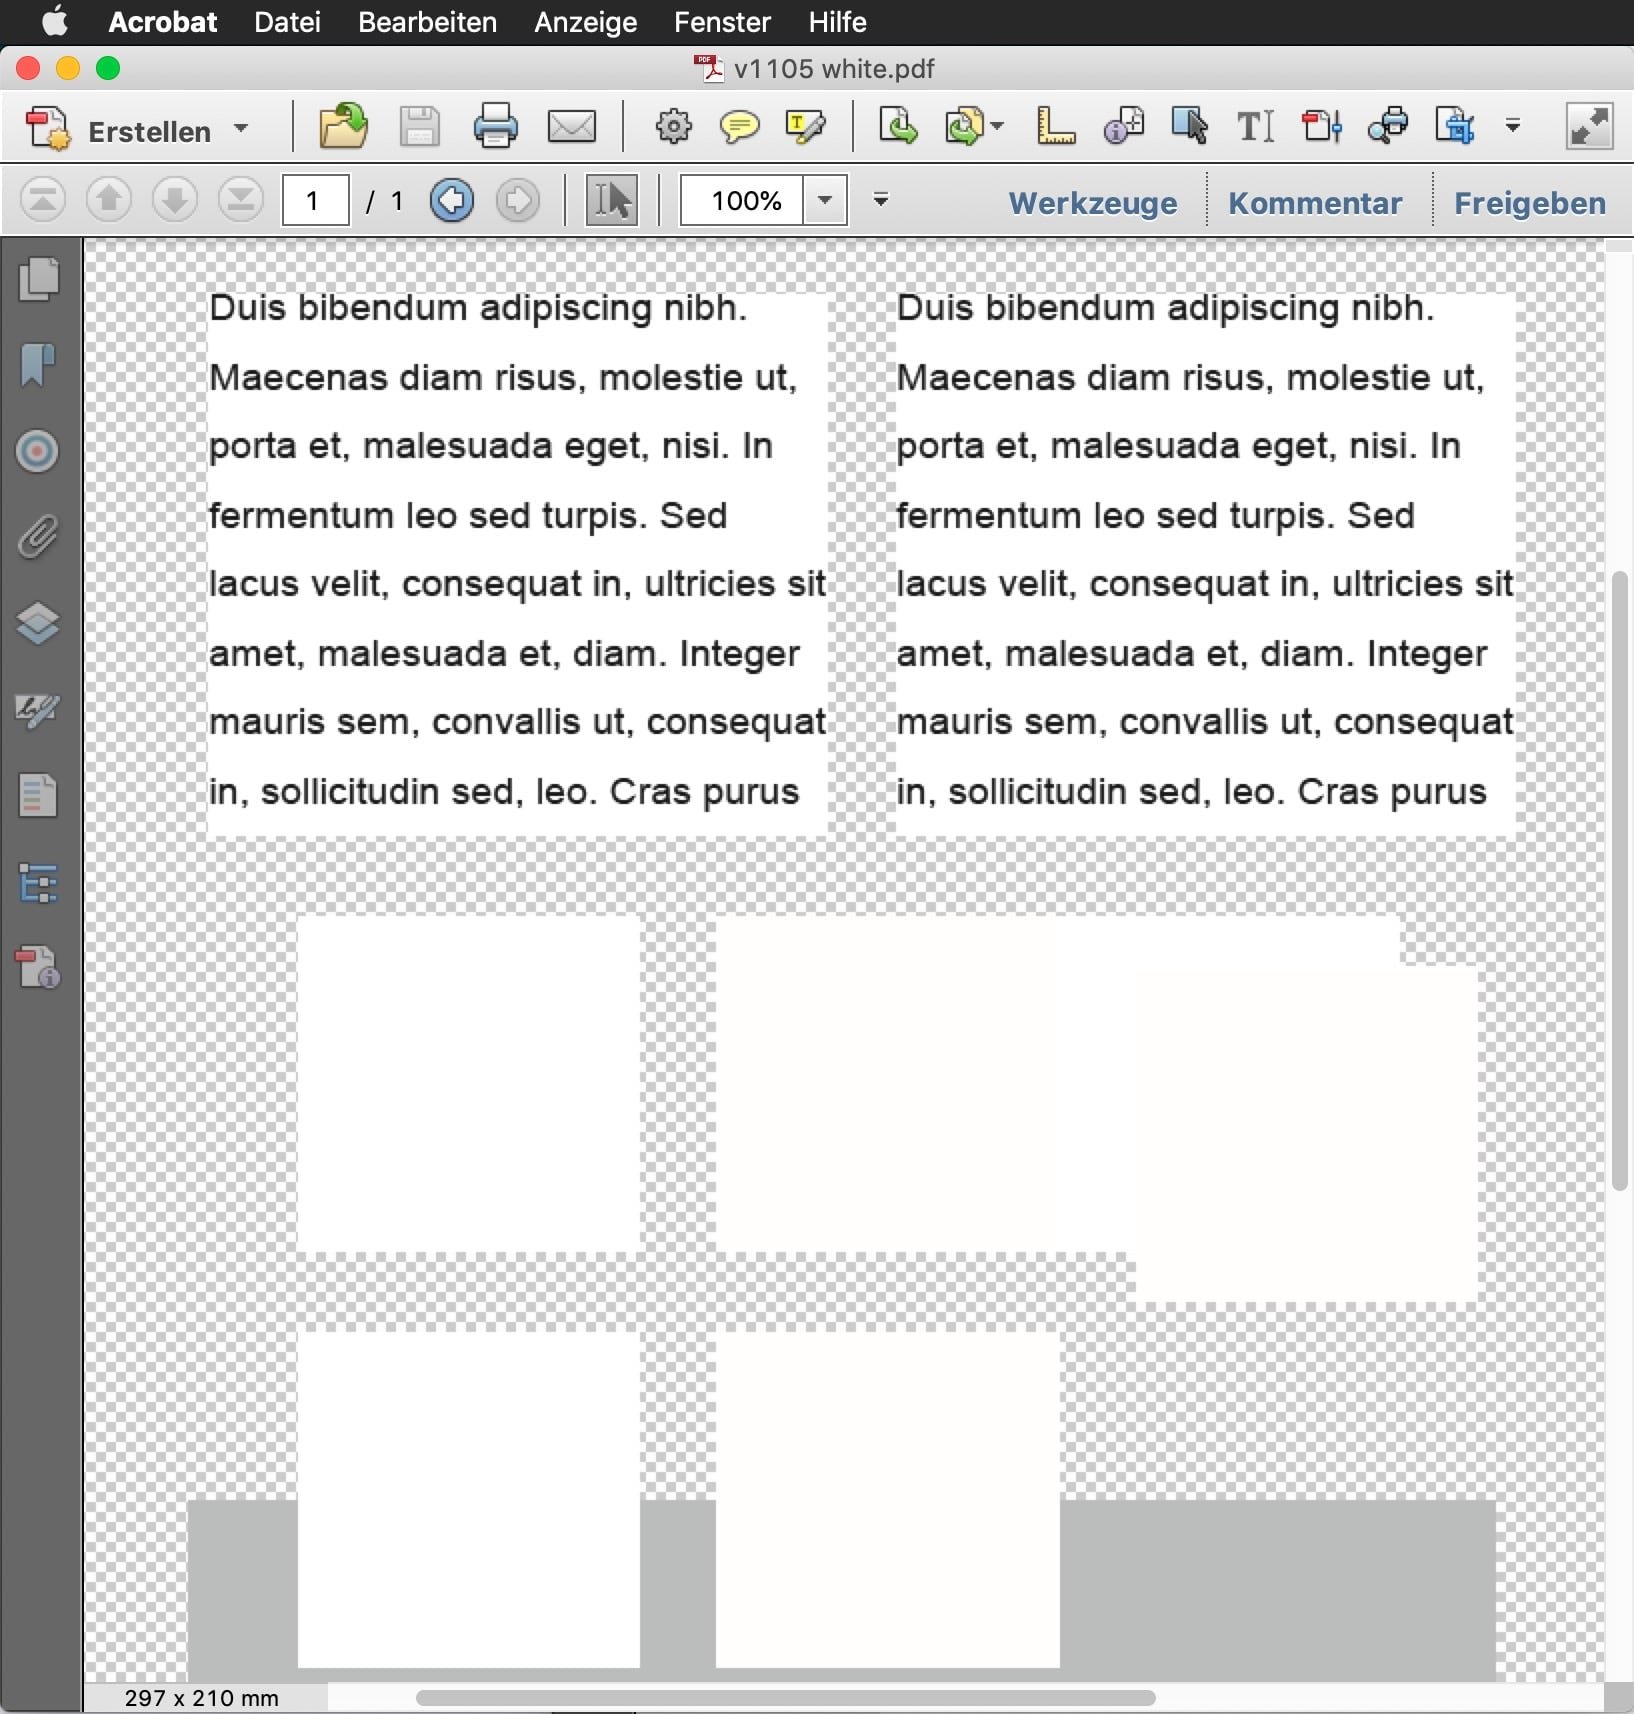Open print production printer icon
The image size is (1634, 1714).
coord(1388,127)
